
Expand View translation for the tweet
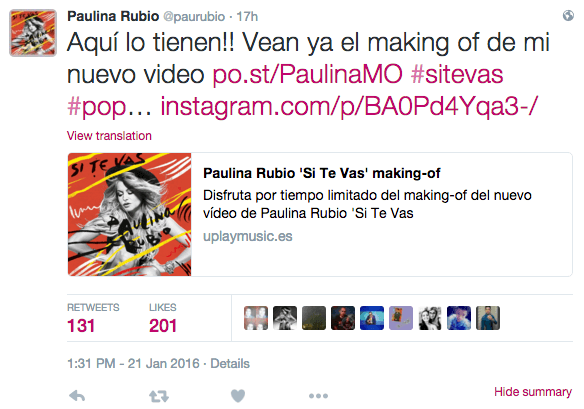(109, 136)
